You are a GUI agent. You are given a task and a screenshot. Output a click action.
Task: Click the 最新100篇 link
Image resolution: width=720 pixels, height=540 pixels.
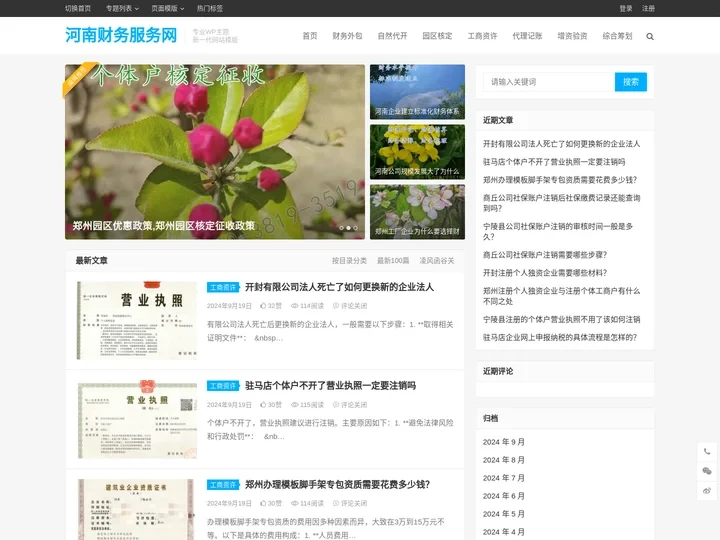(x=393, y=261)
